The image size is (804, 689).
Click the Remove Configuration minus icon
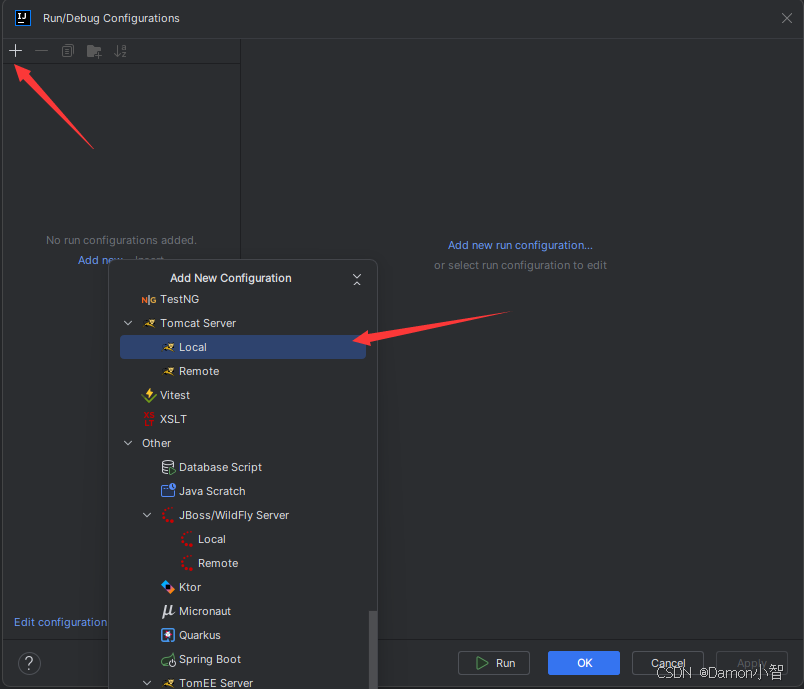pos(42,51)
